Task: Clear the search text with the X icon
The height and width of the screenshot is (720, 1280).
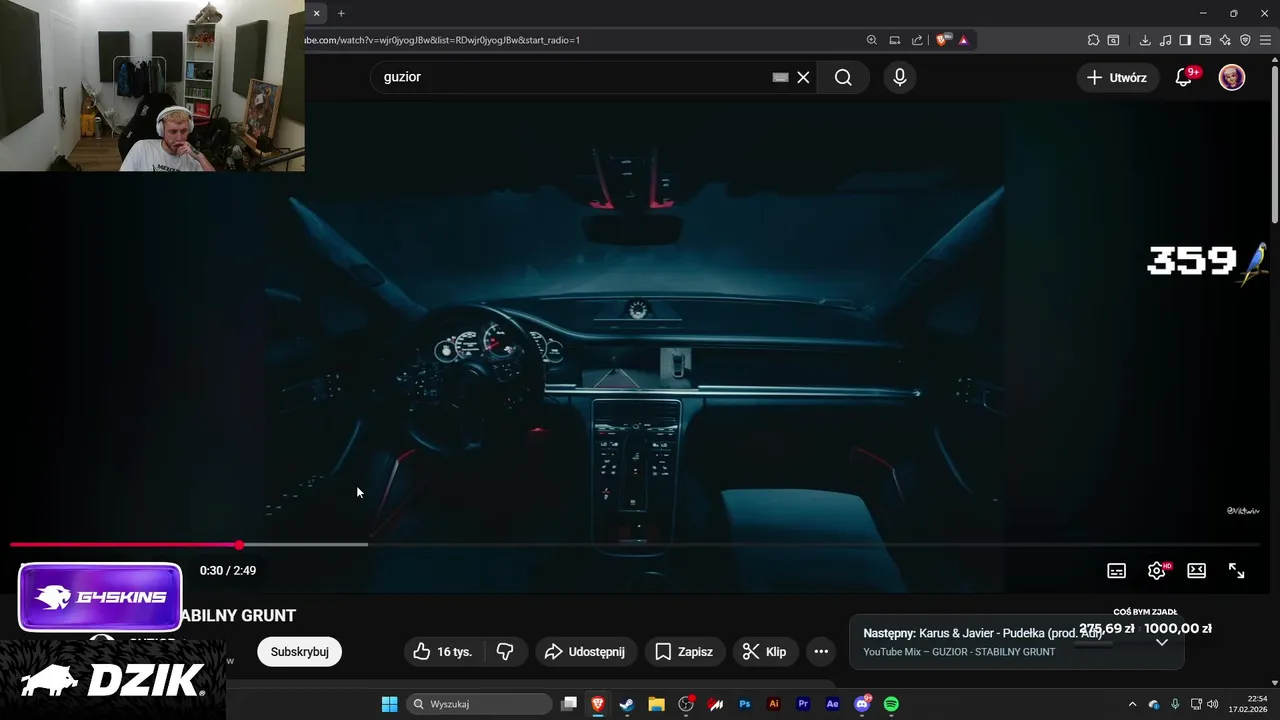Action: (803, 77)
